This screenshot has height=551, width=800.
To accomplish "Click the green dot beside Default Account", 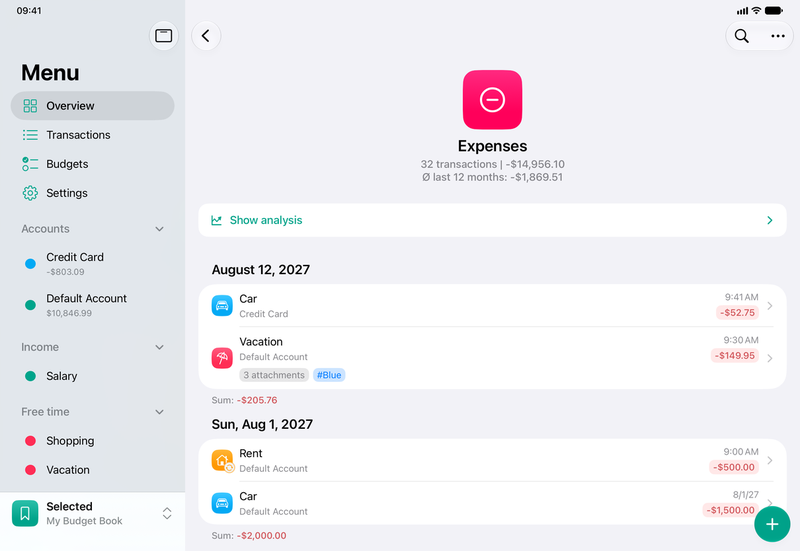I will coord(31,305).
